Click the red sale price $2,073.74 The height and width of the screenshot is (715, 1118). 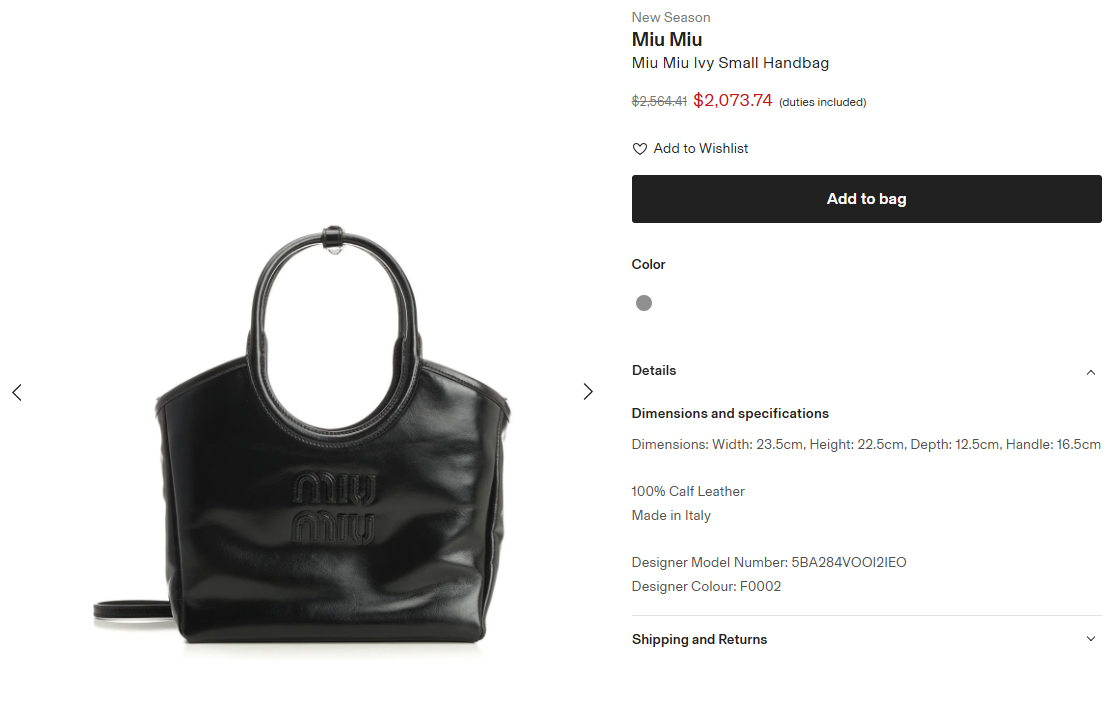pyautogui.click(x=732, y=100)
